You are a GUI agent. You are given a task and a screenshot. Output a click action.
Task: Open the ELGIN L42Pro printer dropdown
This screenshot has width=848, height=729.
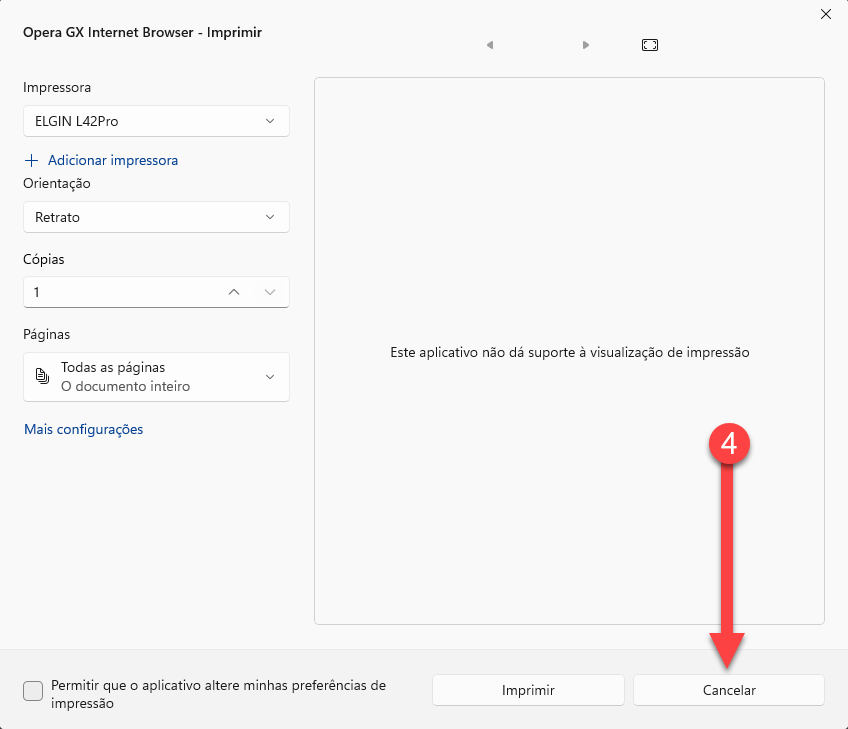156,121
